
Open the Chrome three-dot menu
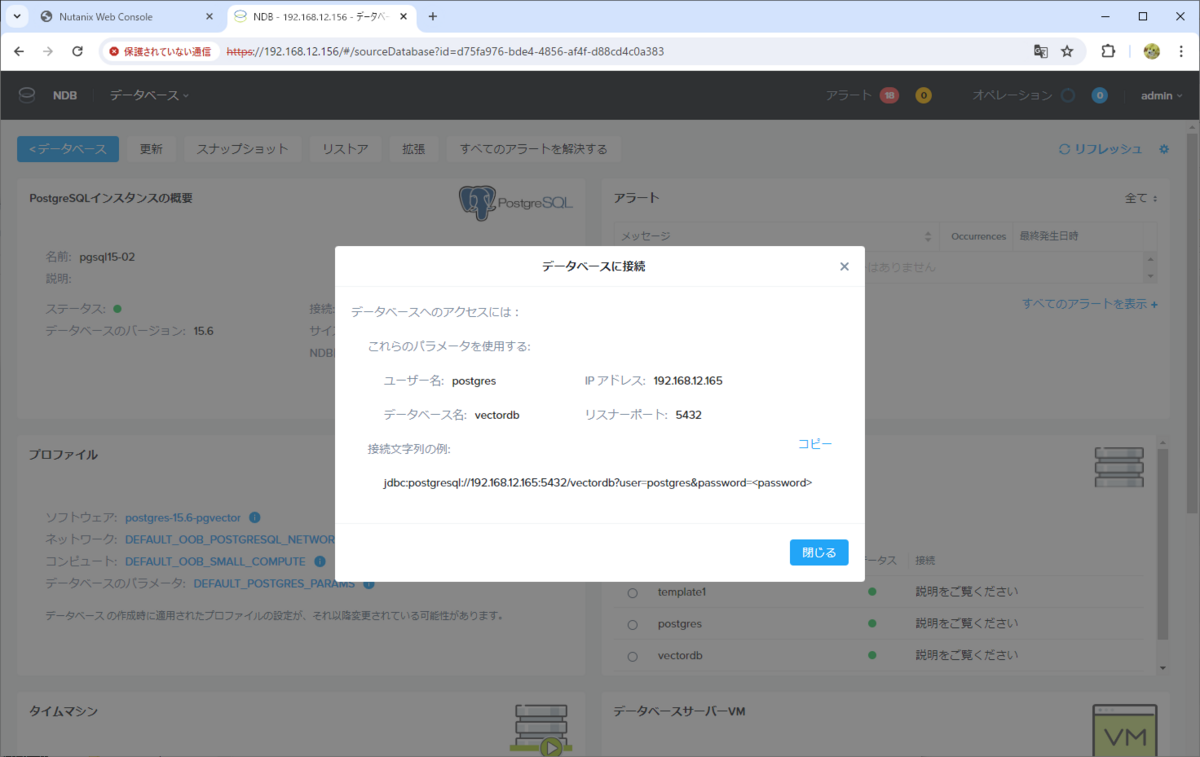point(1182,51)
